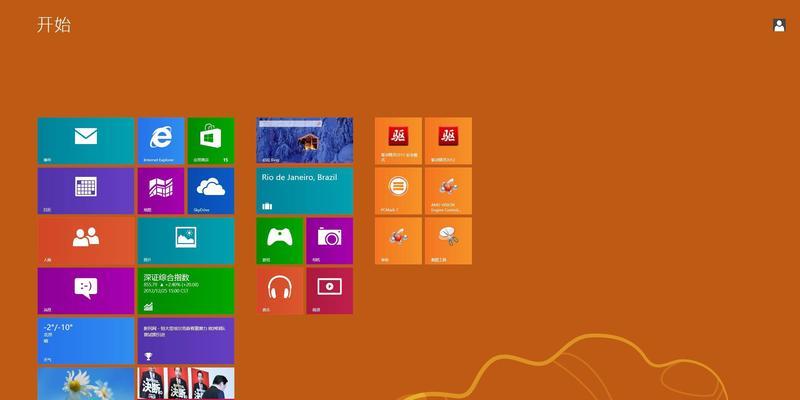Open the Video play-screen tile
This screenshot has width=800, height=400.
coord(330,291)
